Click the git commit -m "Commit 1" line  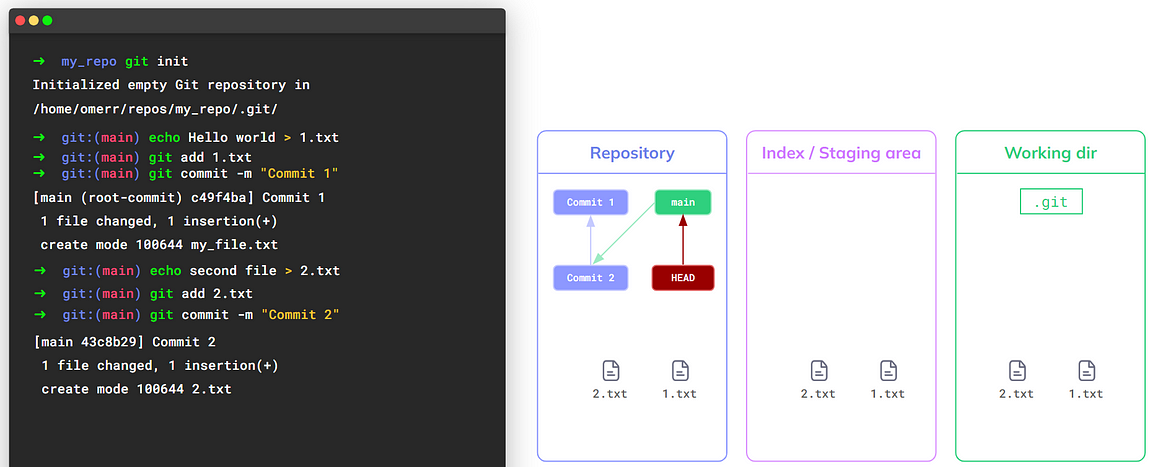point(186,174)
